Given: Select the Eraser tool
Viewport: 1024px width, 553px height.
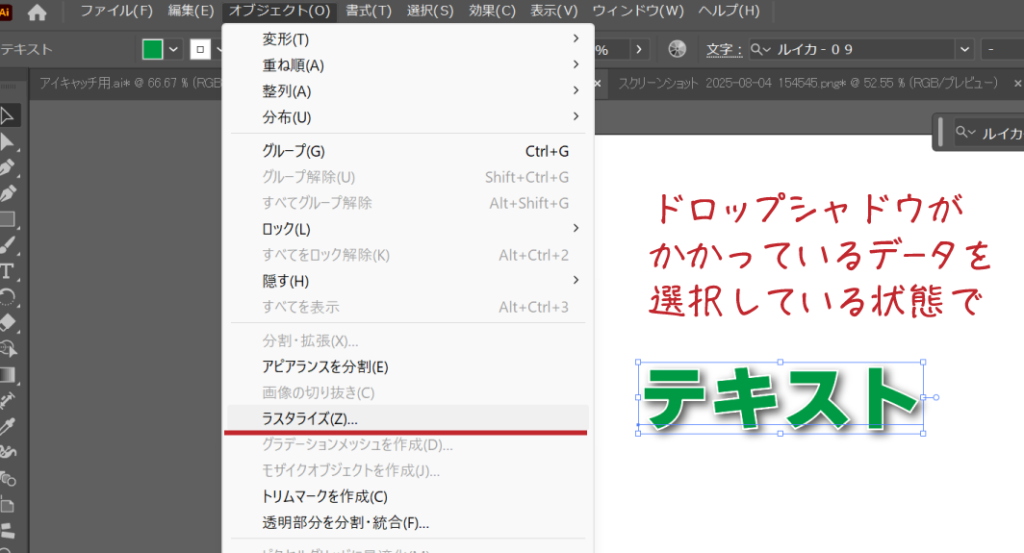Looking at the screenshot, I should 8,323.
